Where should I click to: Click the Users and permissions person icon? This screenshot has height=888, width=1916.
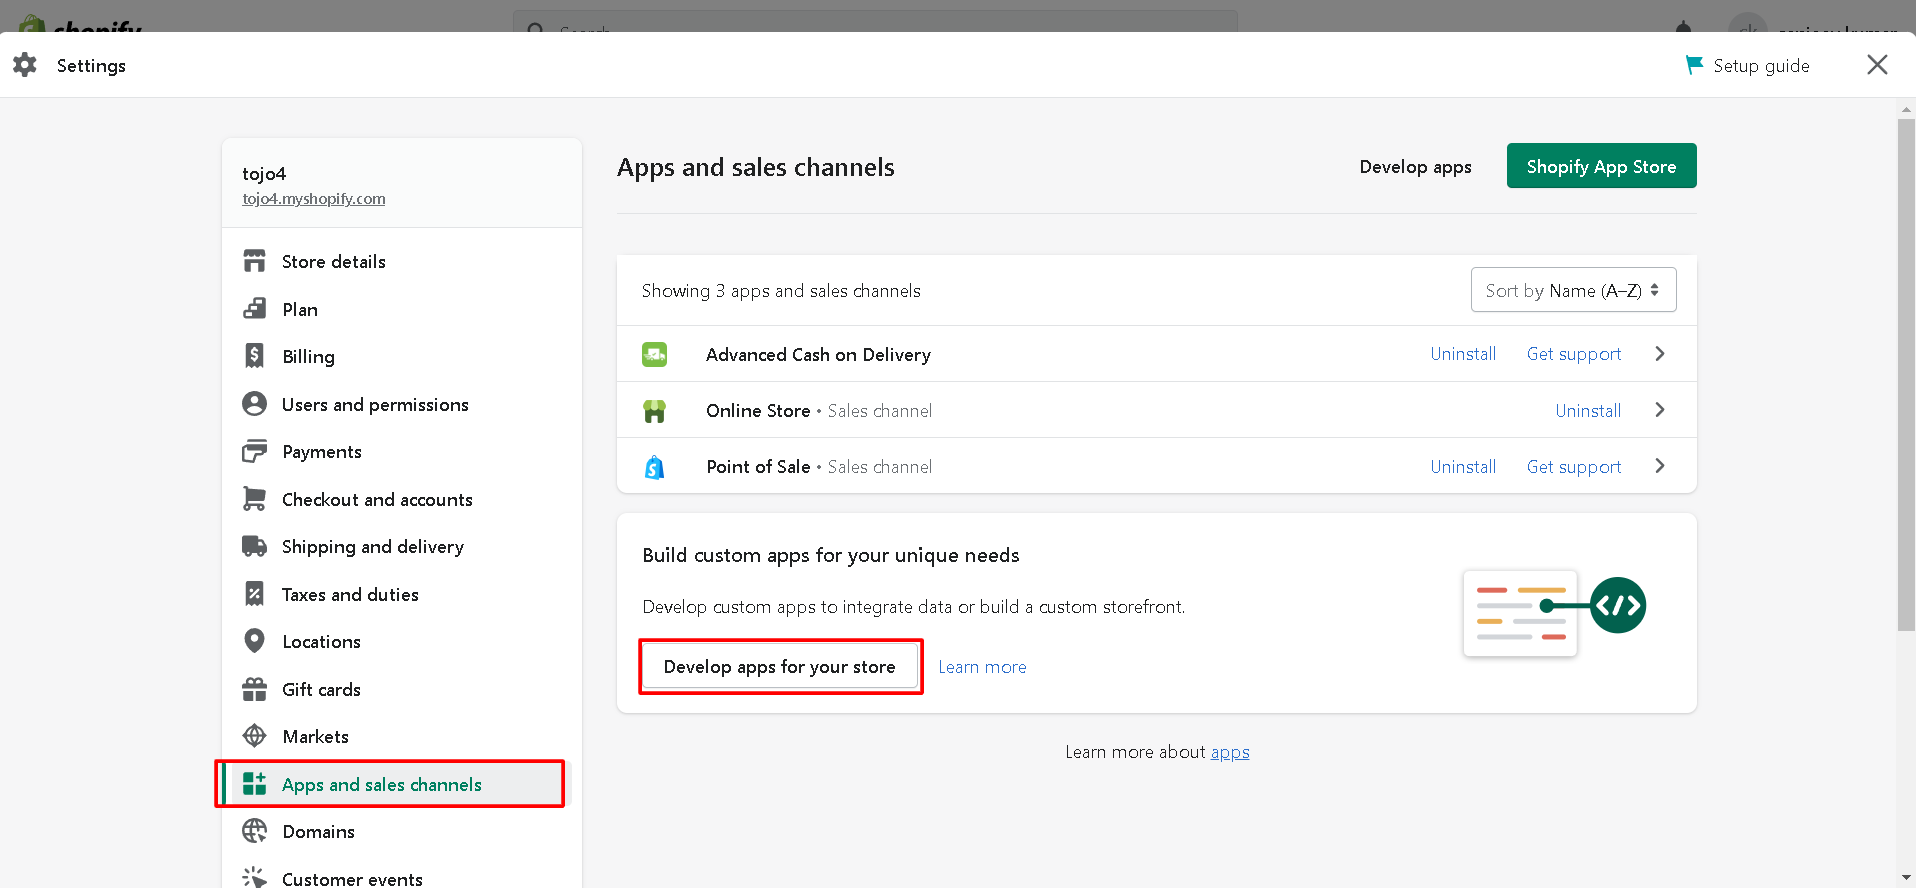pyautogui.click(x=255, y=404)
